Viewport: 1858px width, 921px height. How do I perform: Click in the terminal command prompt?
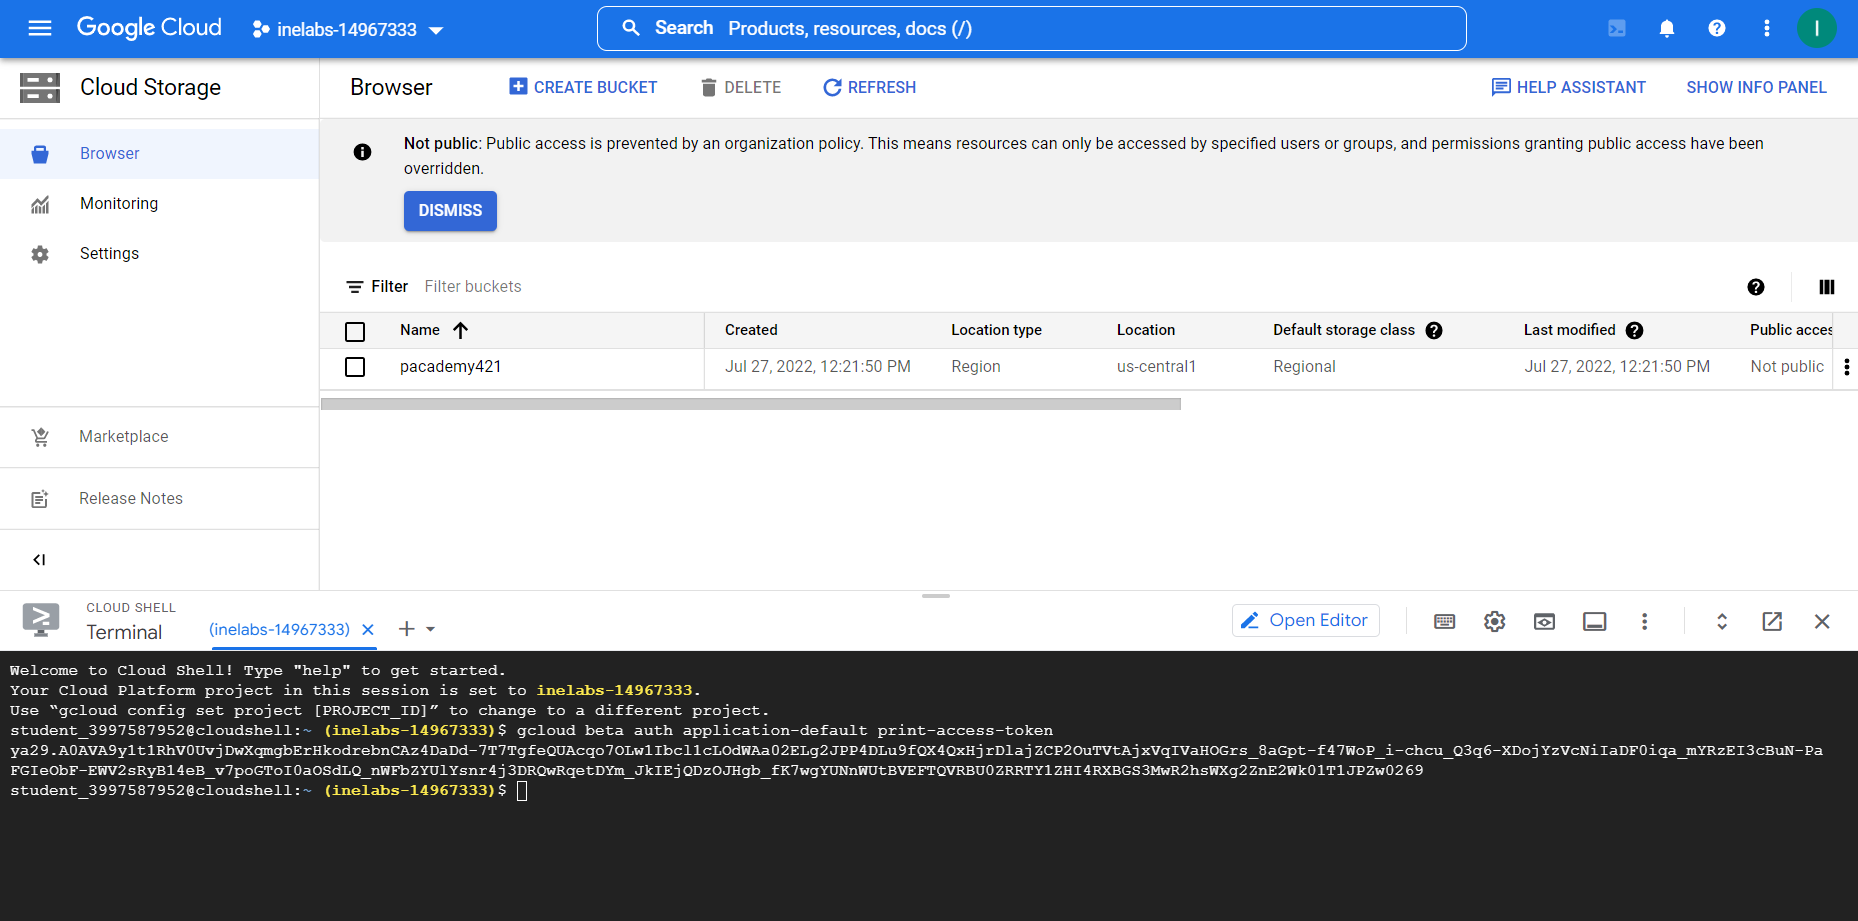522,791
